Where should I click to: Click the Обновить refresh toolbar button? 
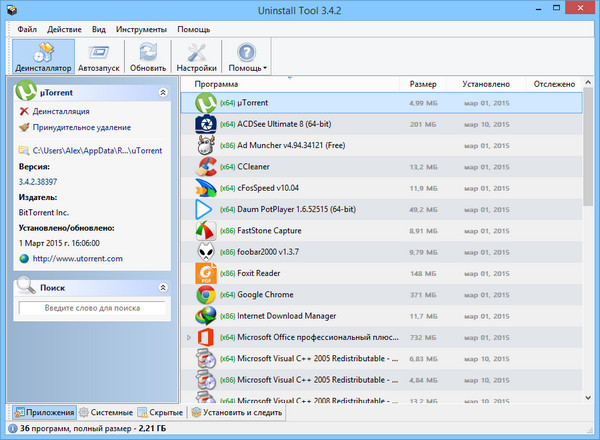(148, 57)
